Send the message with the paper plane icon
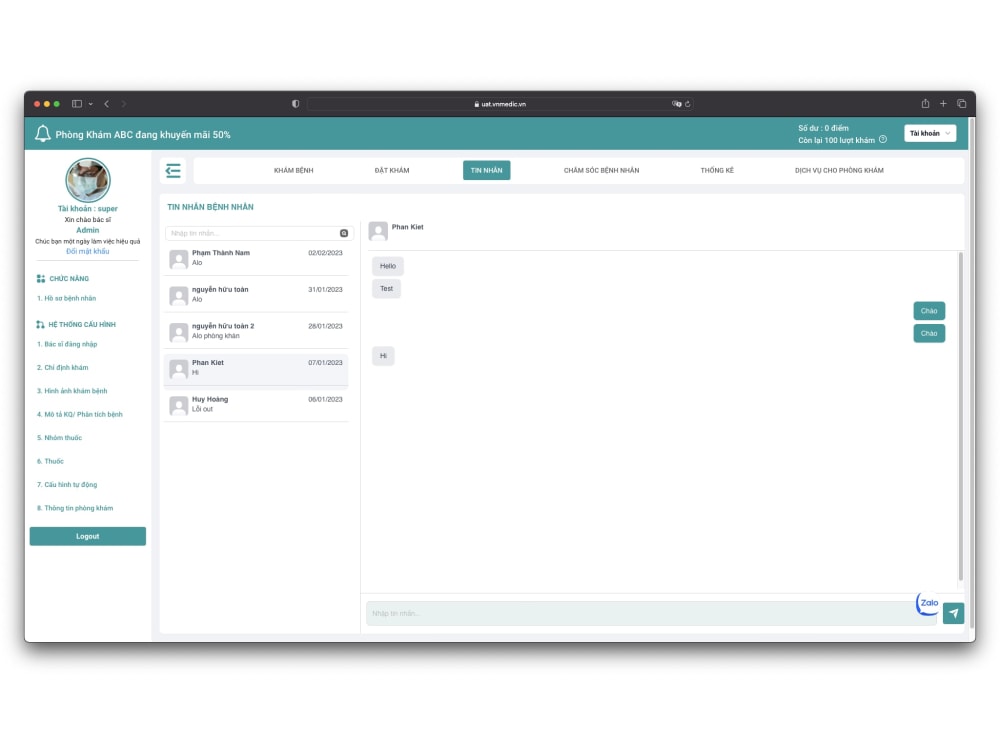 tap(953, 614)
